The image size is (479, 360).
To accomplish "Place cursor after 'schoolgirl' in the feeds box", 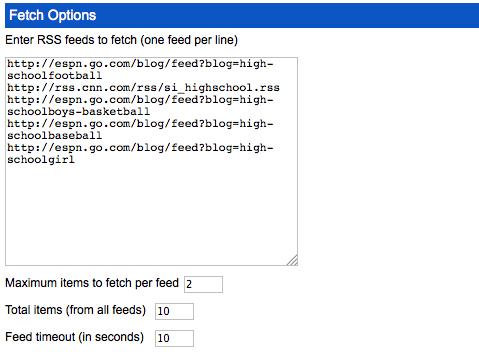I will (75, 160).
